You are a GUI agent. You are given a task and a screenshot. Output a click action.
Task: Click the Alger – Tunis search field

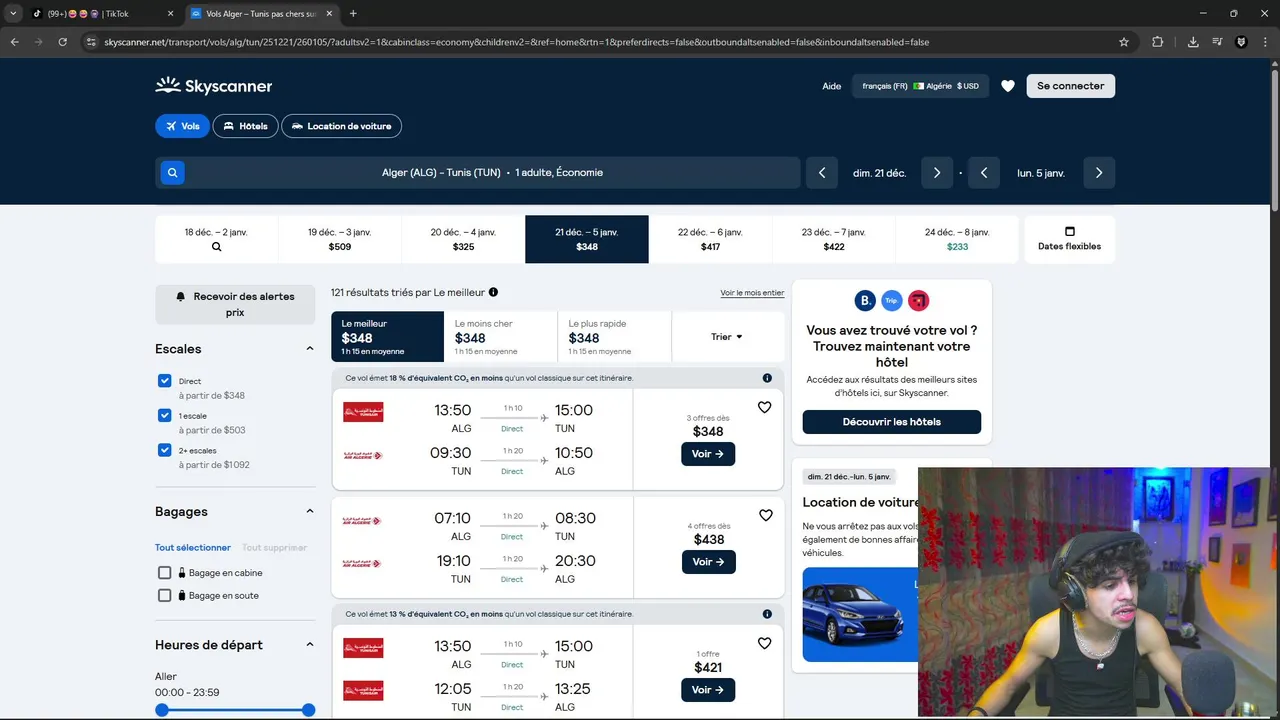tap(478, 173)
